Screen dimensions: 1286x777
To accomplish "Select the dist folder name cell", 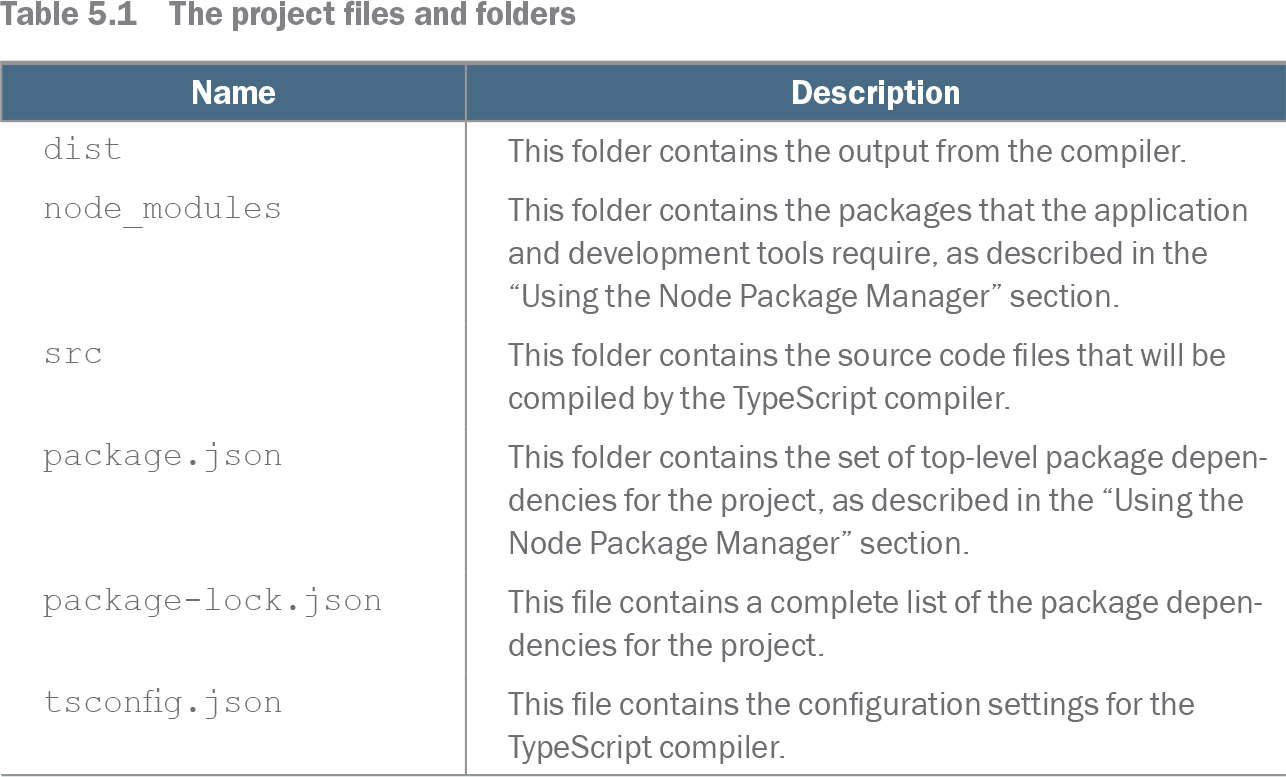I will pyautogui.click(x=82, y=150).
